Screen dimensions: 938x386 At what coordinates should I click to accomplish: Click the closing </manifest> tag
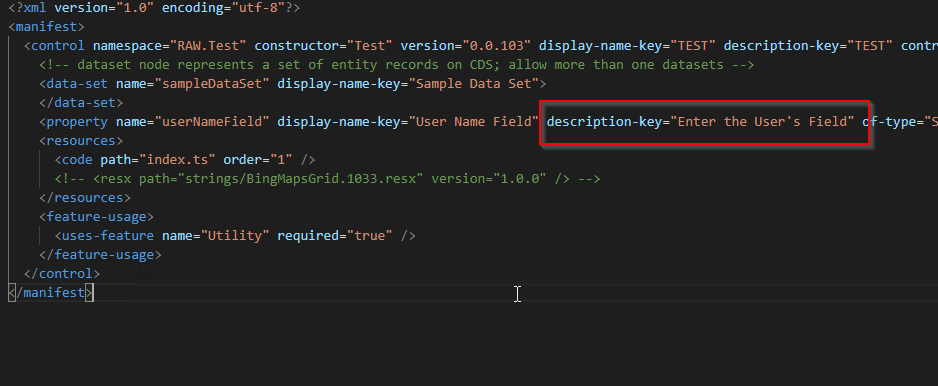(x=51, y=293)
